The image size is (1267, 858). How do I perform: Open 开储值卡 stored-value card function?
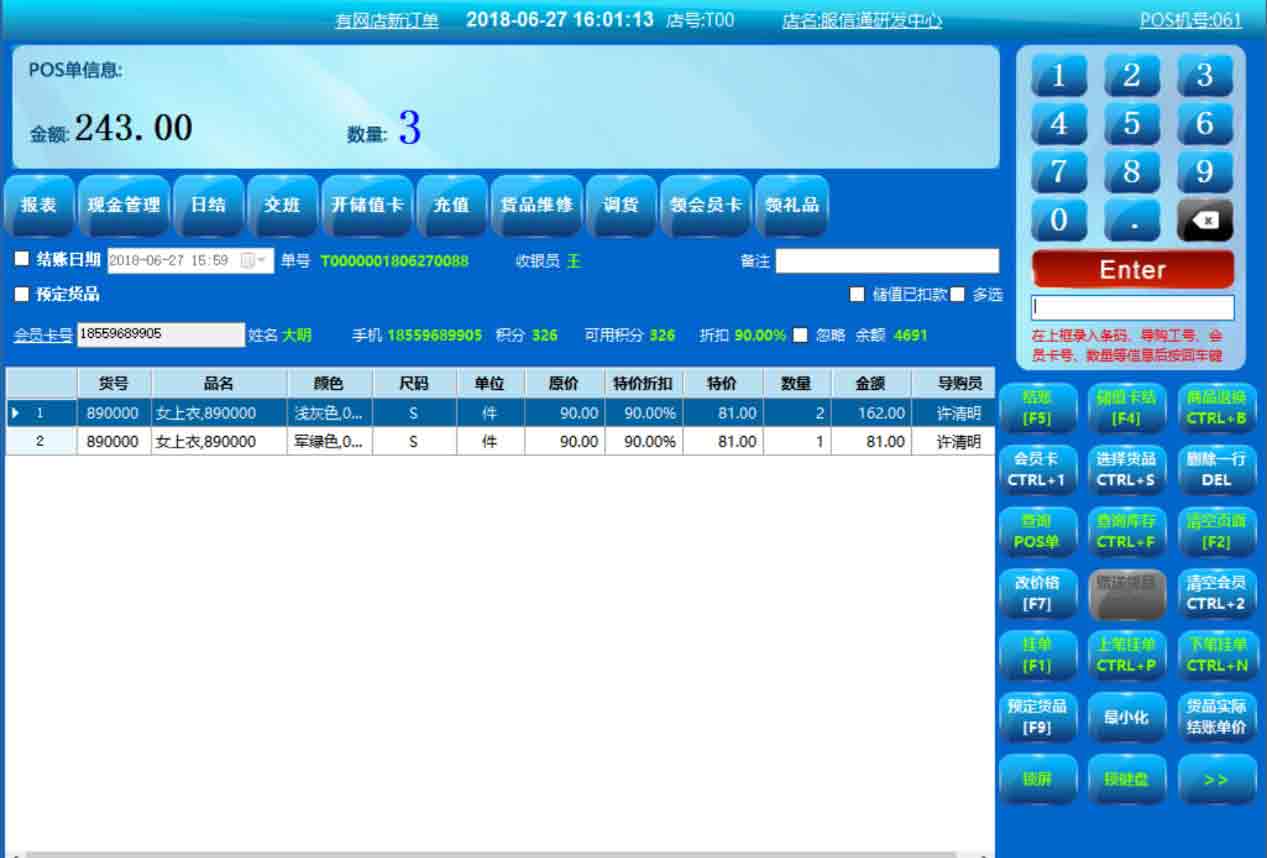point(367,205)
